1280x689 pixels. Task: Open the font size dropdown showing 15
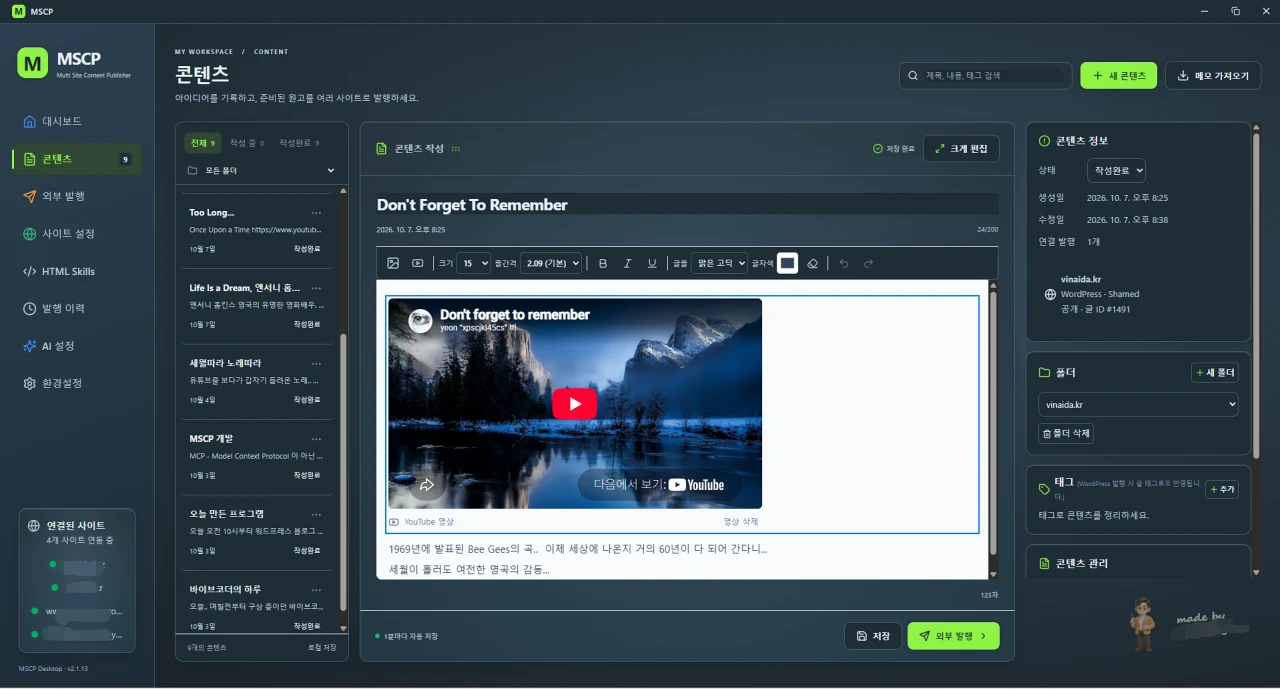pyautogui.click(x=473, y=263)
